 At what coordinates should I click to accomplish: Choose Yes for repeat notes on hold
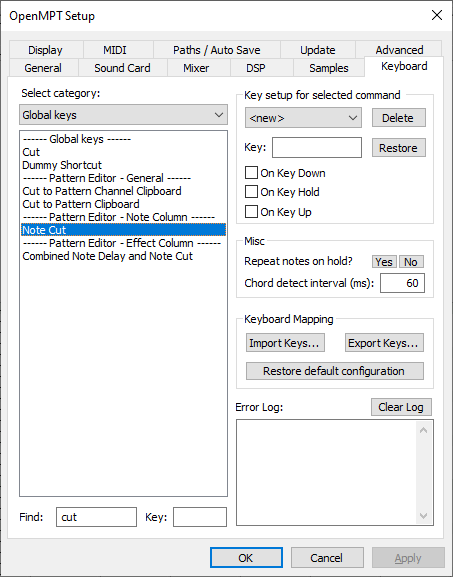[x=384, y=262]
